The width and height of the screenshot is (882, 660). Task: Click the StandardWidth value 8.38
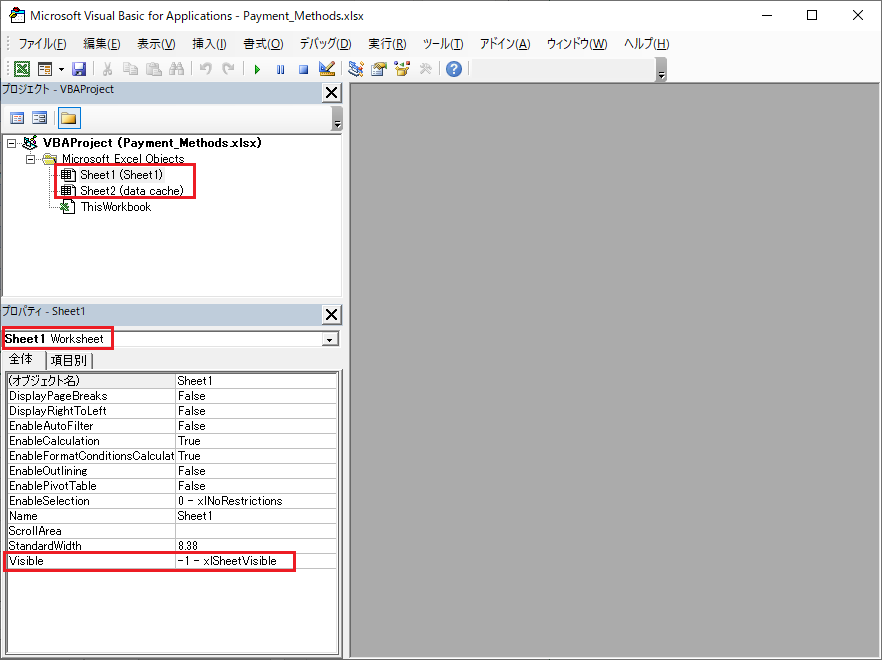[256, 546]
